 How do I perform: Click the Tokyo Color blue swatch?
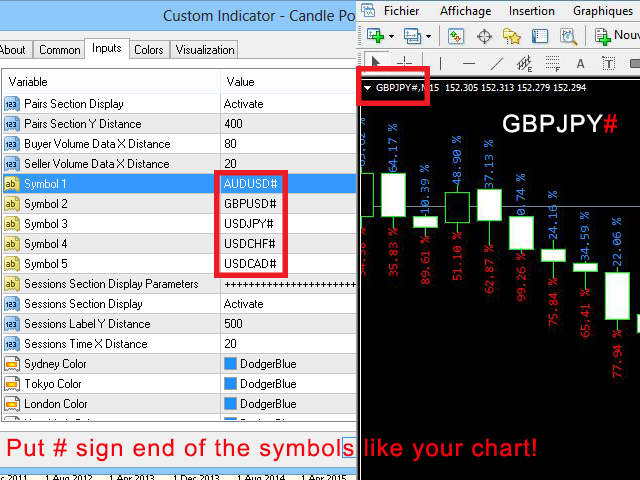click(x=231, y=384)
